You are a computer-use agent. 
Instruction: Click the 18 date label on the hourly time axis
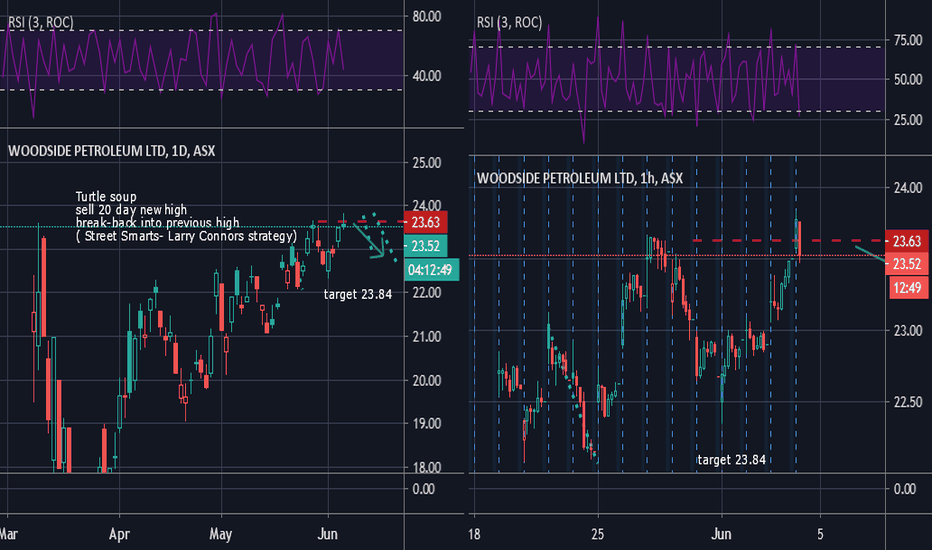[474, 534]
